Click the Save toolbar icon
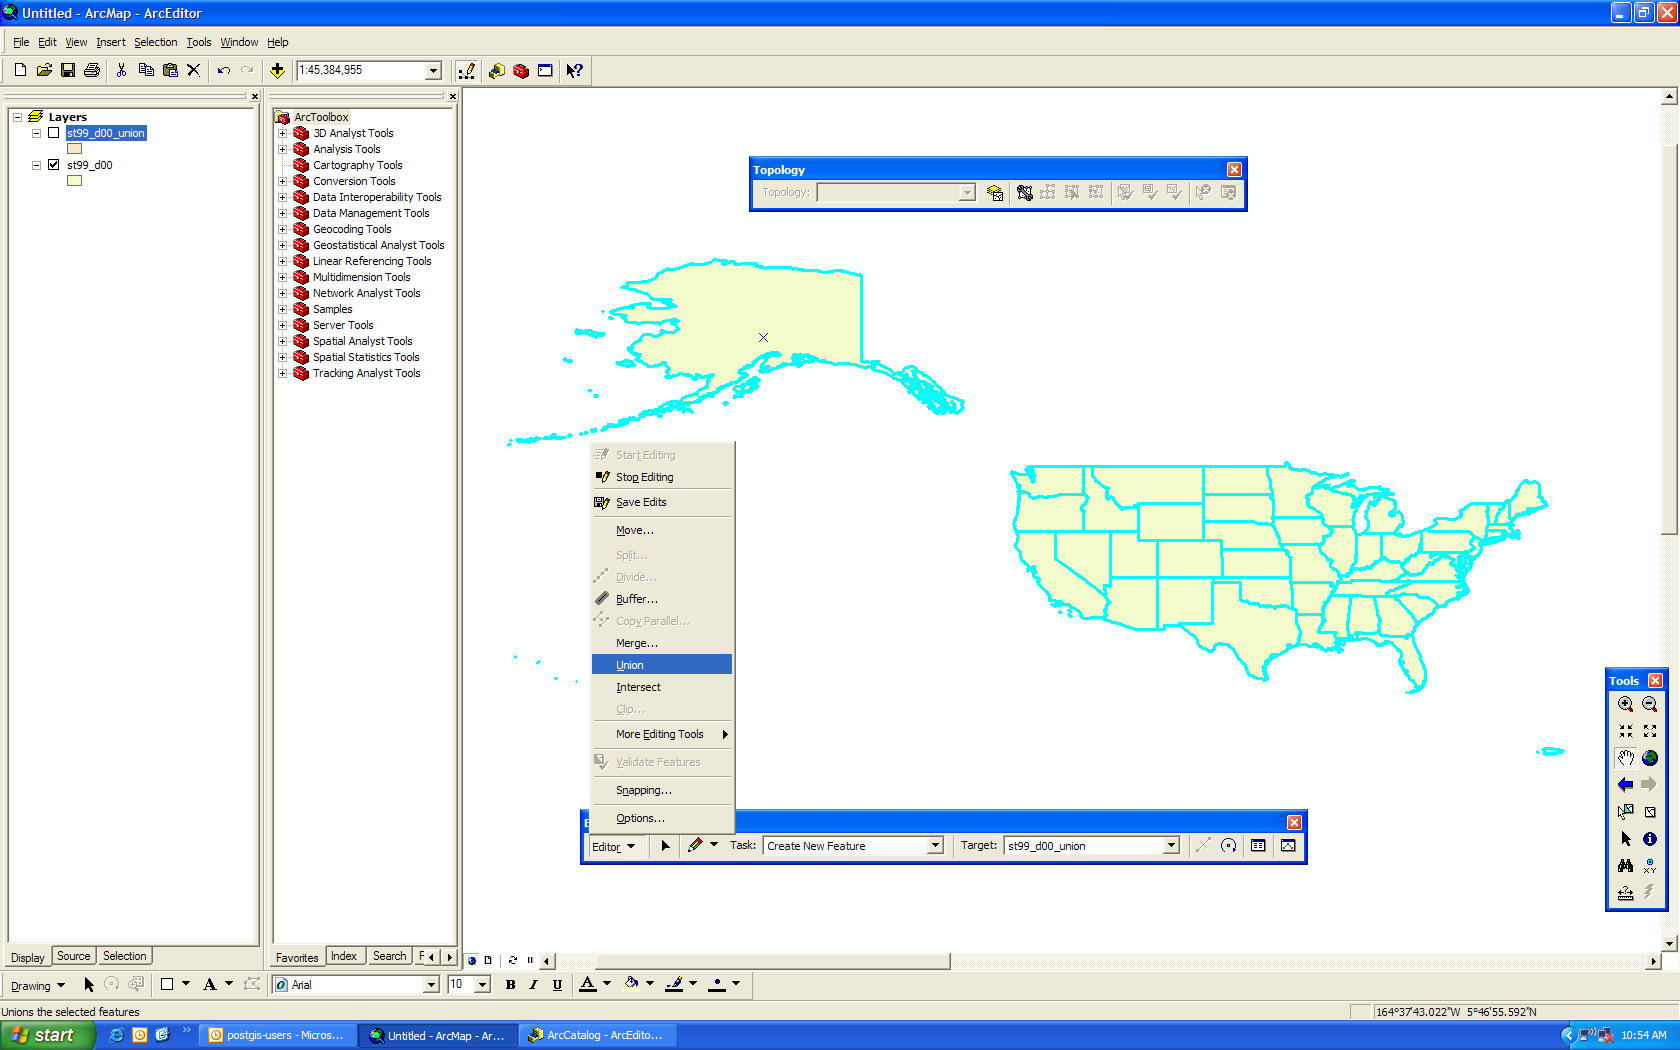 [x=68, y=70]
